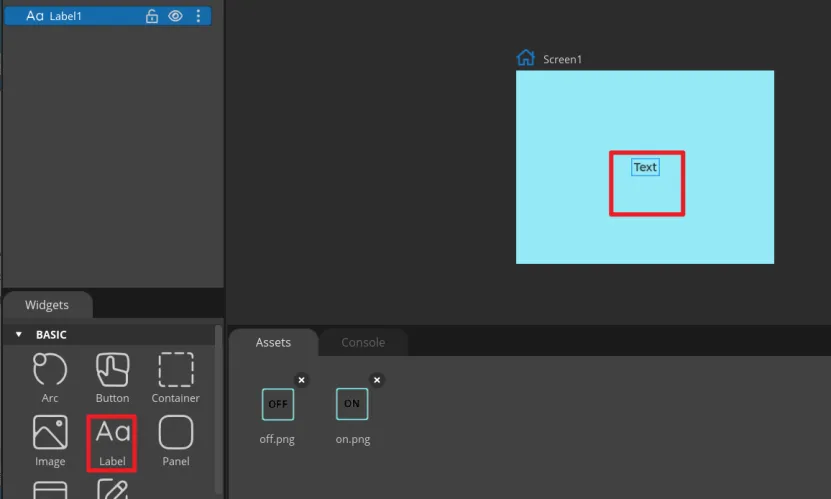
Task: Select the on.png asset thumbnail
Action: coord(352,404)
